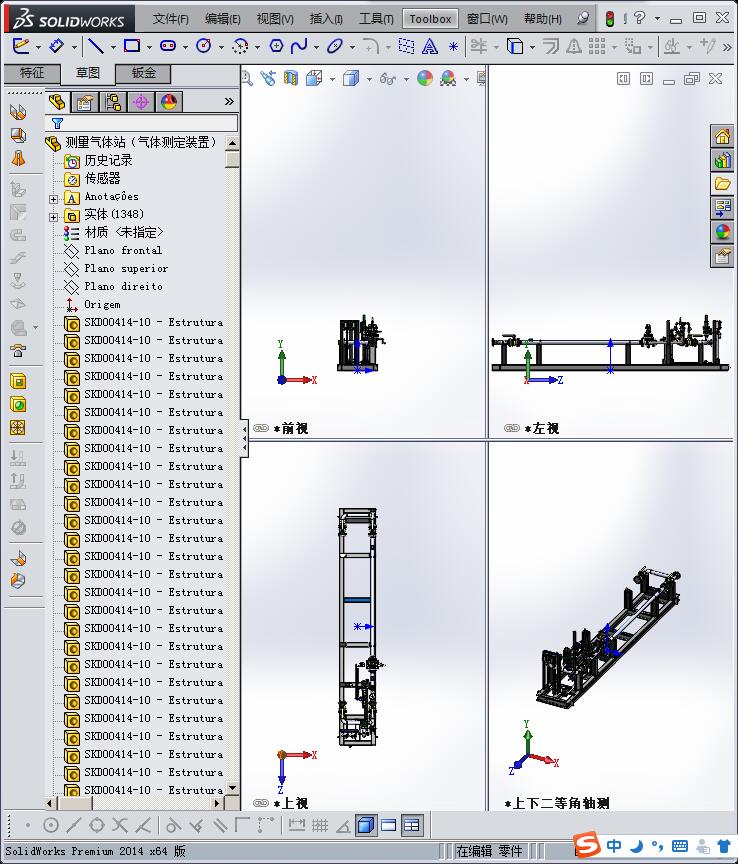This screenshot has height=864, width=738.
Task: Click the tree filter funnel icon
Action: 57,123
